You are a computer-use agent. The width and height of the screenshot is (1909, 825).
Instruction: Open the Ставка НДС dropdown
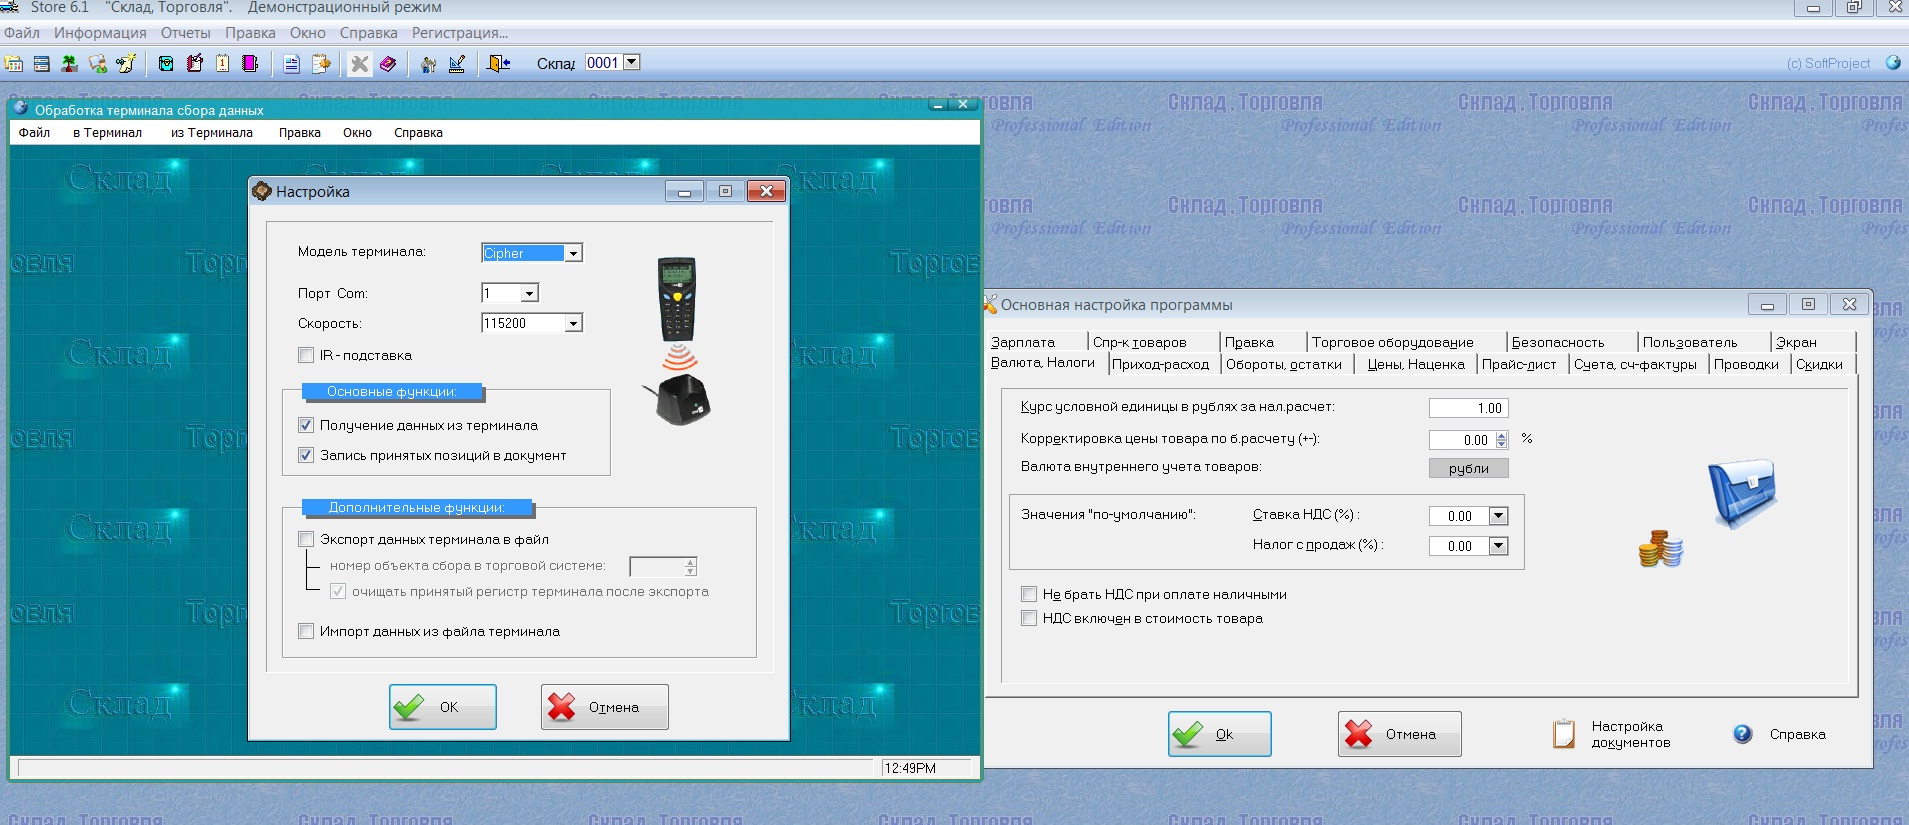click(1498, 516)
